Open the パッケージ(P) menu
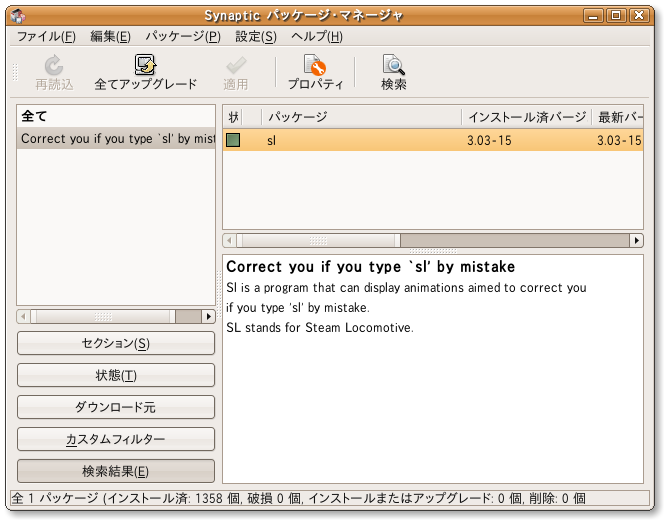This screenshot has width=664, height=520. (183, 37)
